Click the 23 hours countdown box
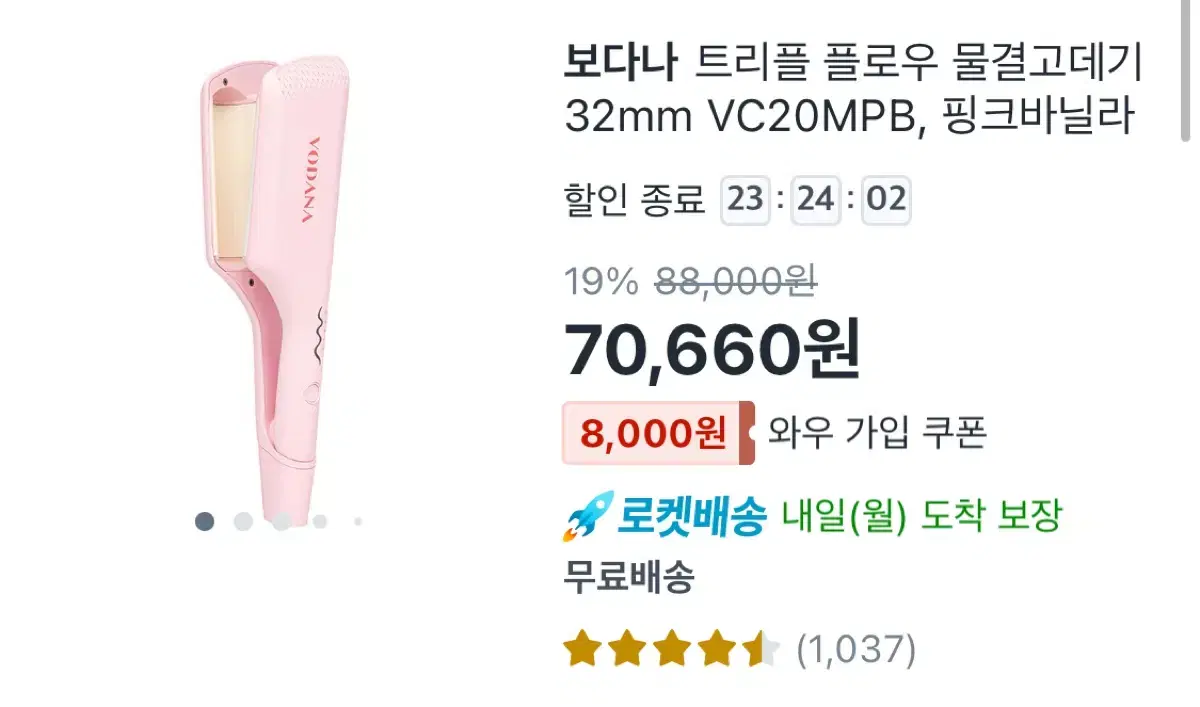Screen dimensions: 1200x707 745,200
